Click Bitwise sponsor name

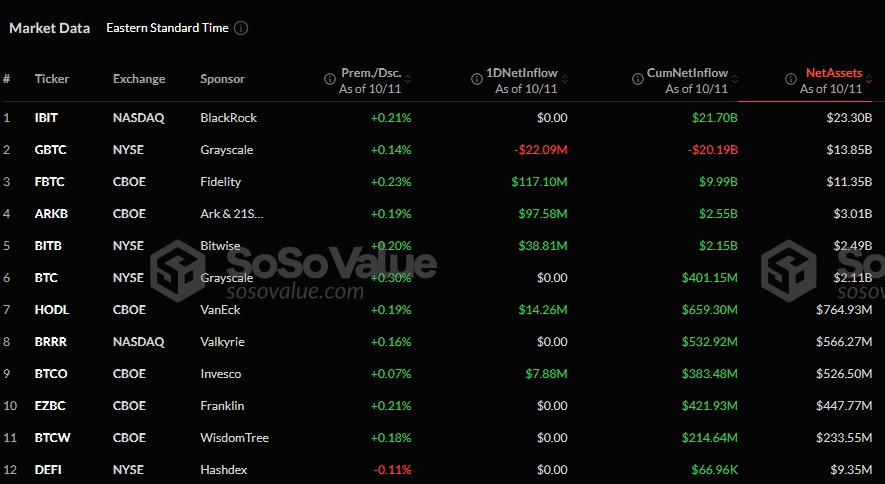[x=220, y=246]
